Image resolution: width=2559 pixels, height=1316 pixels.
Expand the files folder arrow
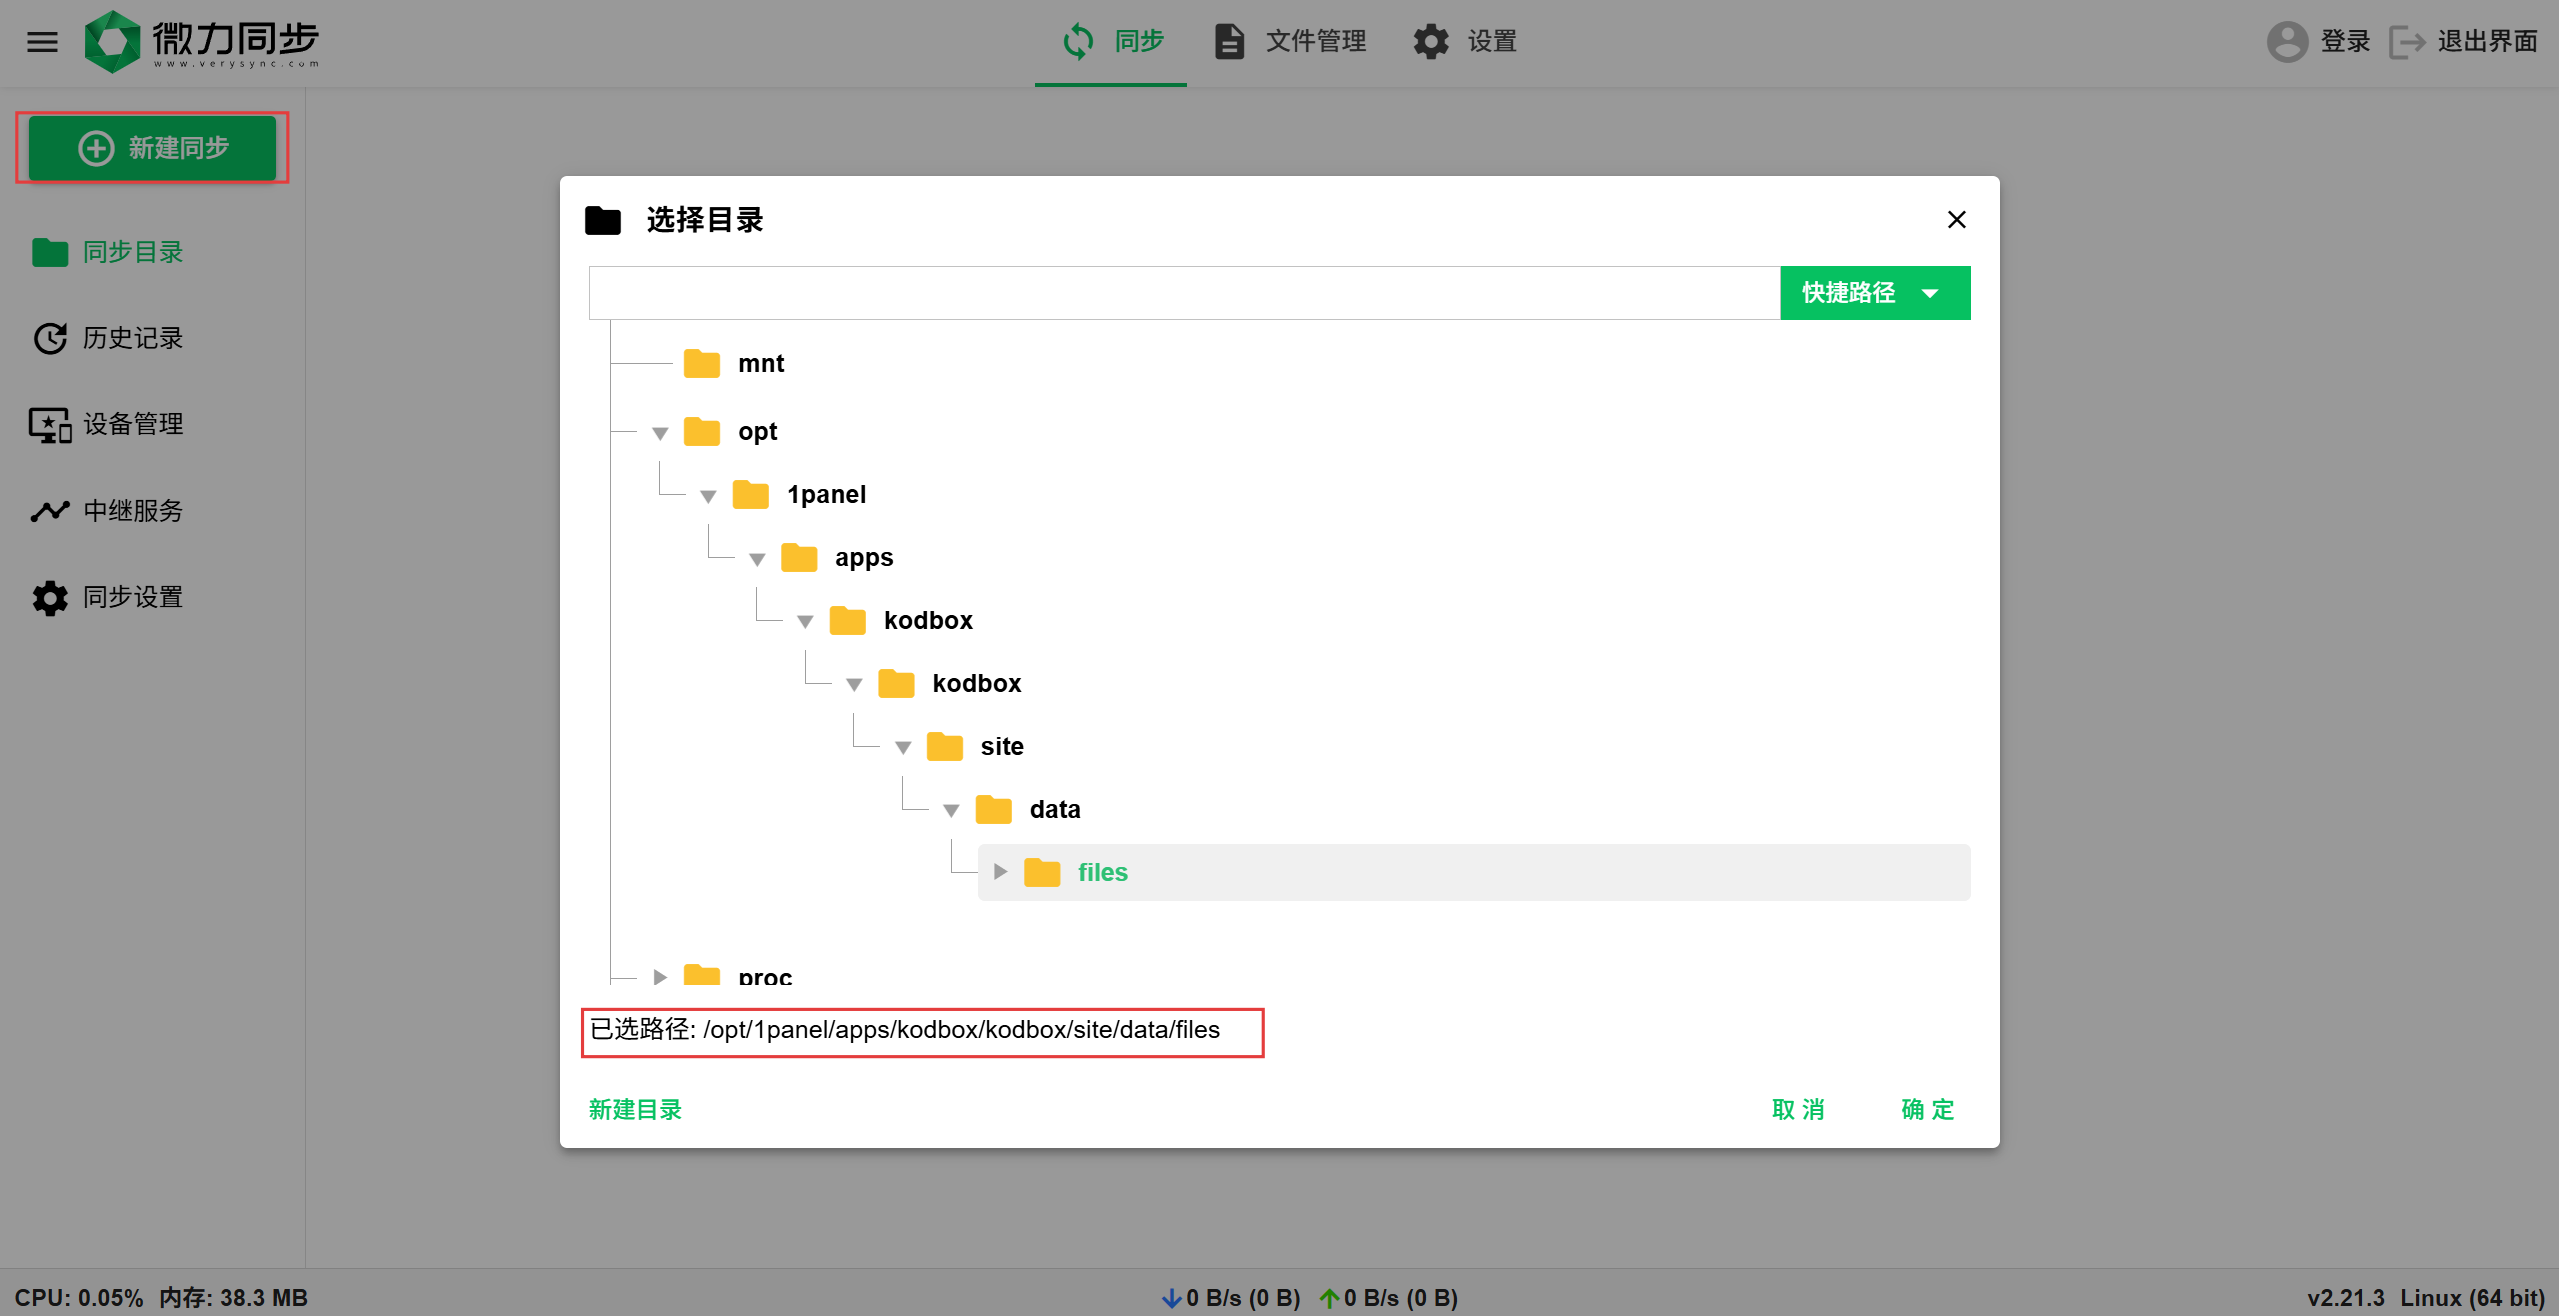1000,872
